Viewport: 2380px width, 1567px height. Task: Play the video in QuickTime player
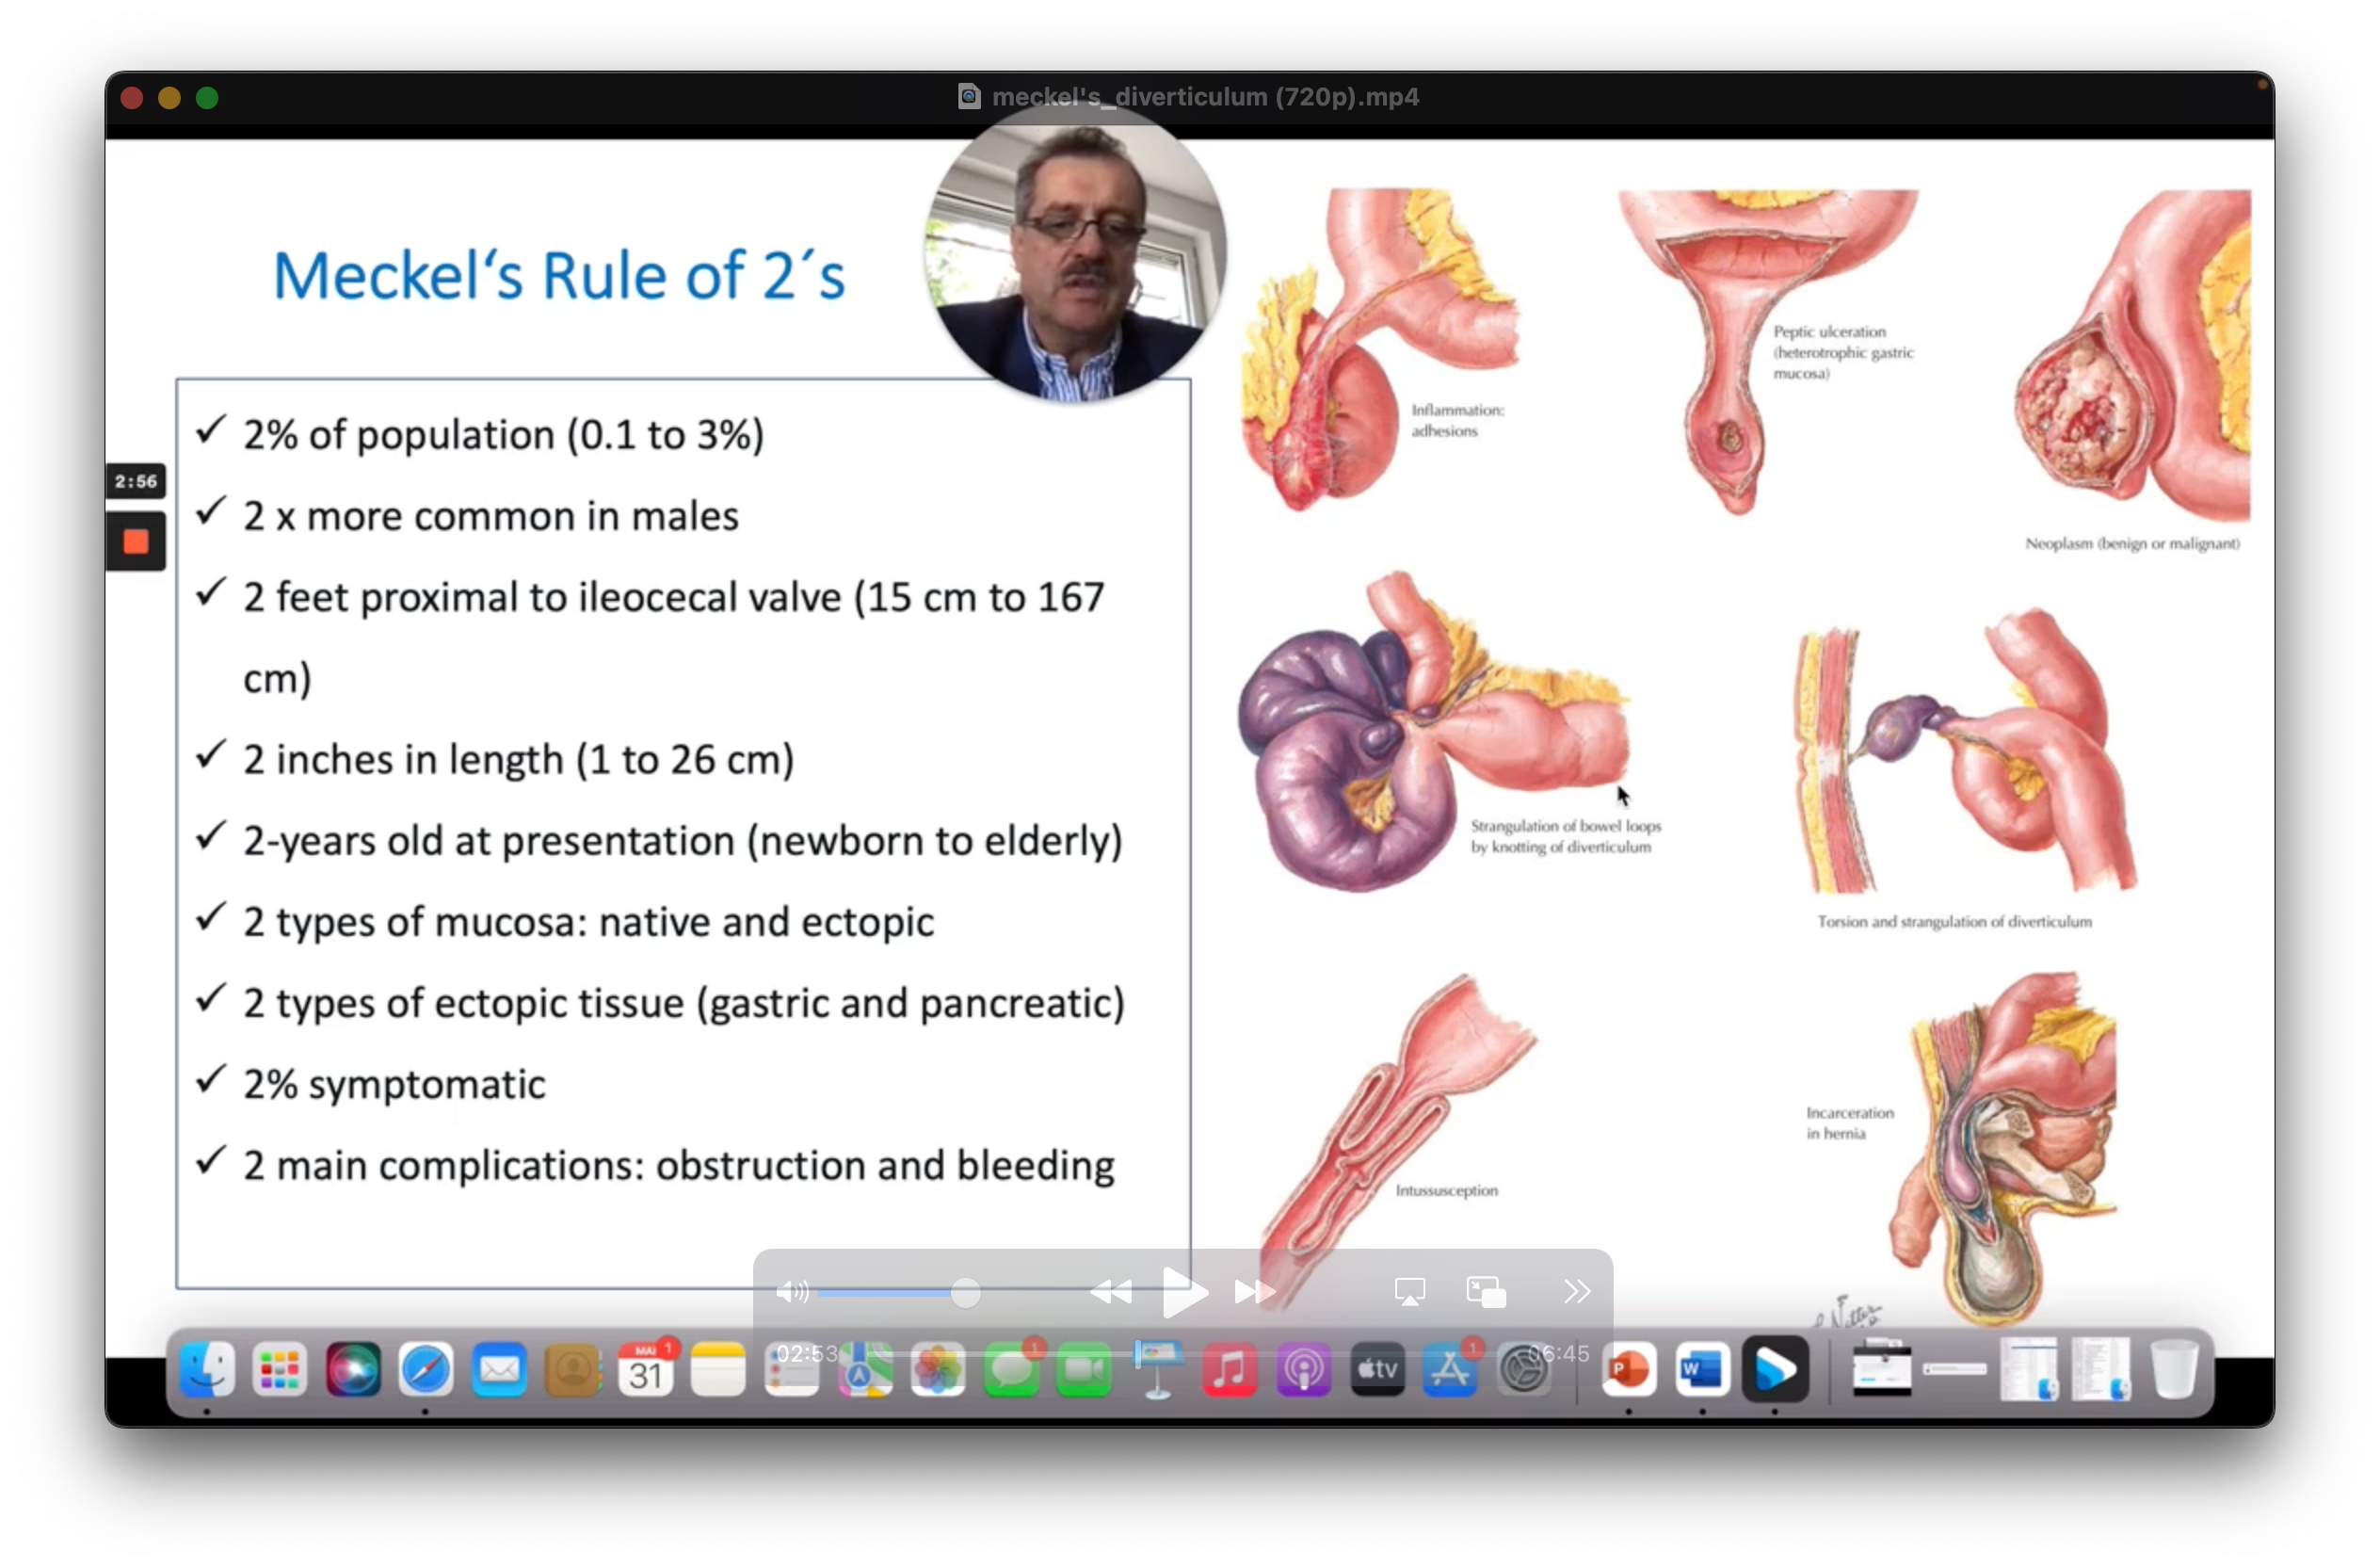(1184, 1292)
